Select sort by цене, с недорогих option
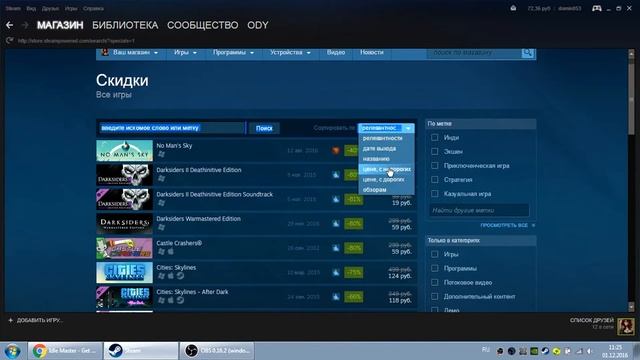 (387, 169)
